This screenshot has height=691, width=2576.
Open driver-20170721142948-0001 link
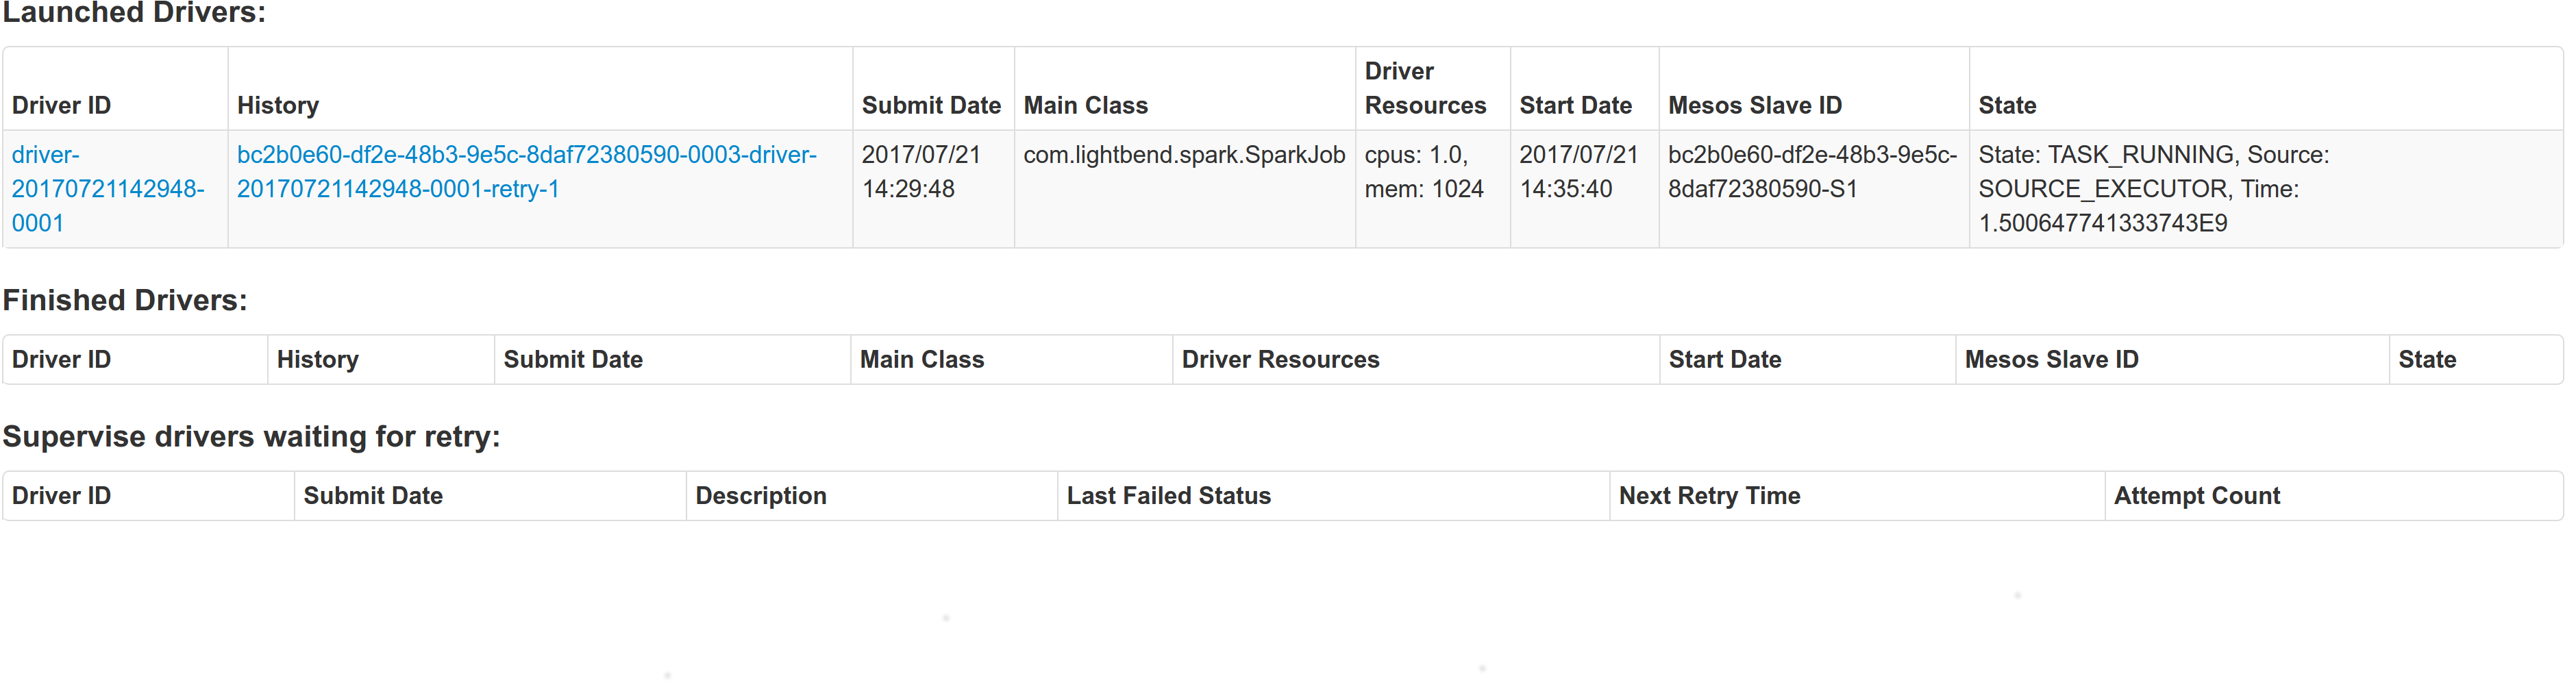click(x=108, y=189)
